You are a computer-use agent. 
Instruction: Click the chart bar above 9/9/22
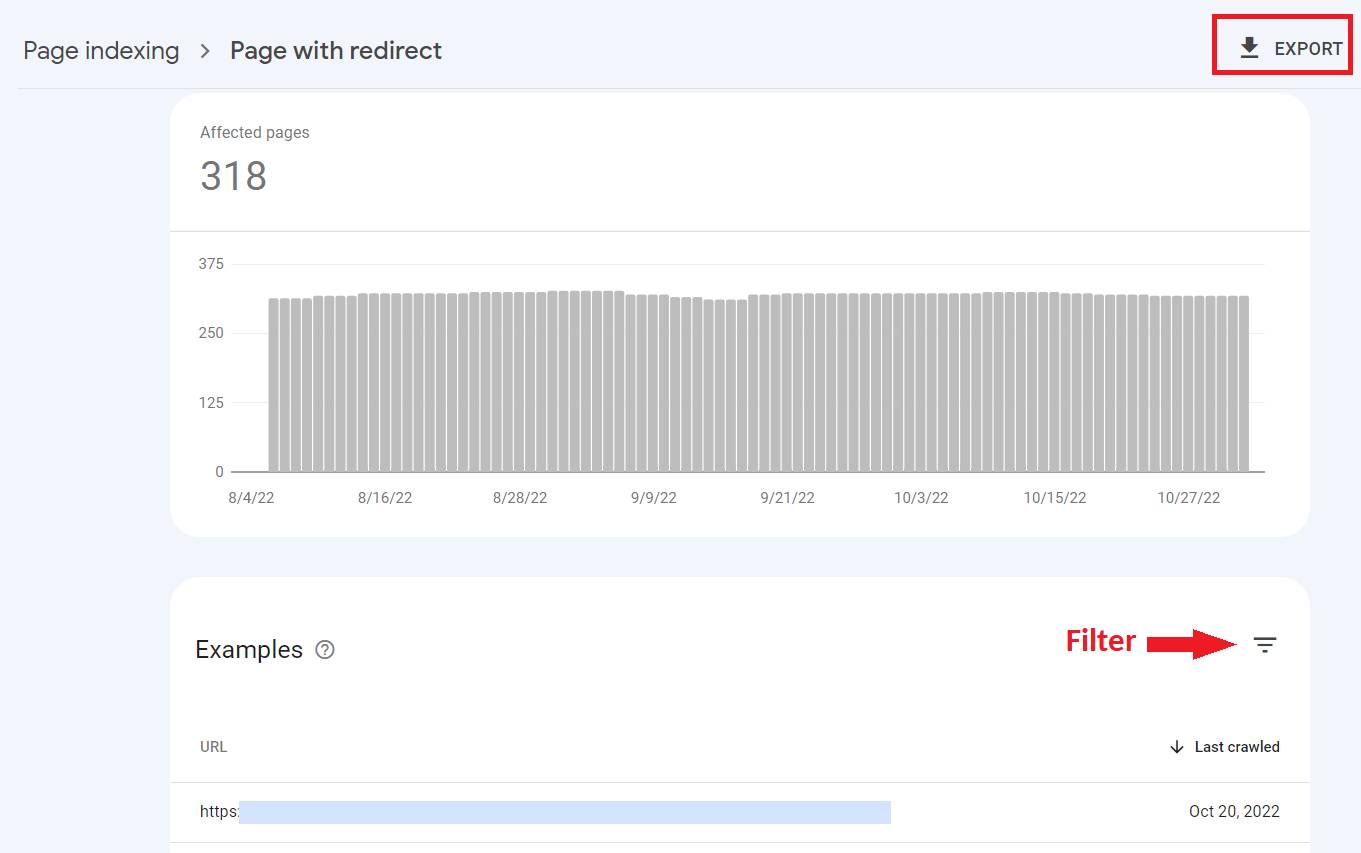[x=653, y=383]
